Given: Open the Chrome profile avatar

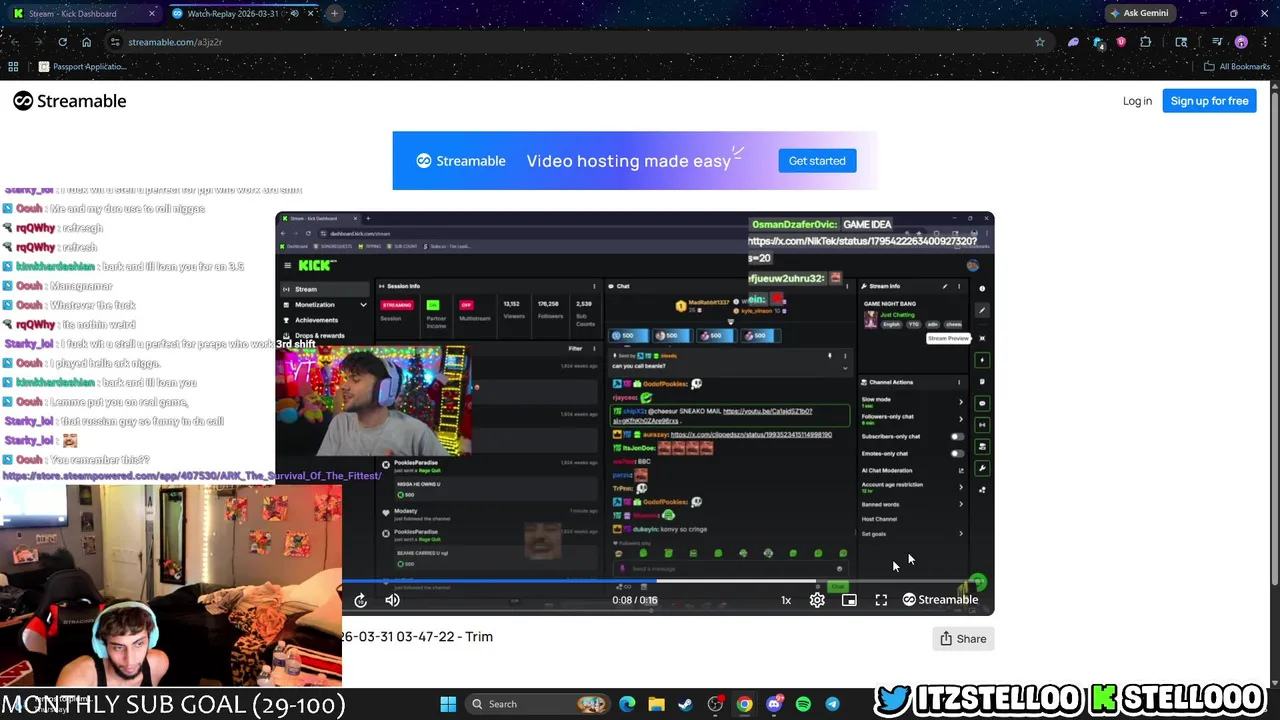Looking at the screenshot, I should (1241, 42).
